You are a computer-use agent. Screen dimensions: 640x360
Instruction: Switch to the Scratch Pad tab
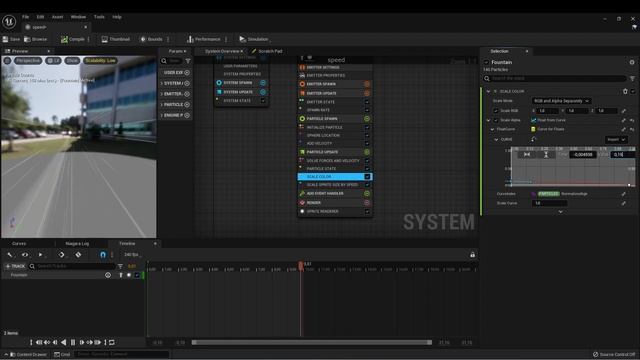(x=267, y=51)
